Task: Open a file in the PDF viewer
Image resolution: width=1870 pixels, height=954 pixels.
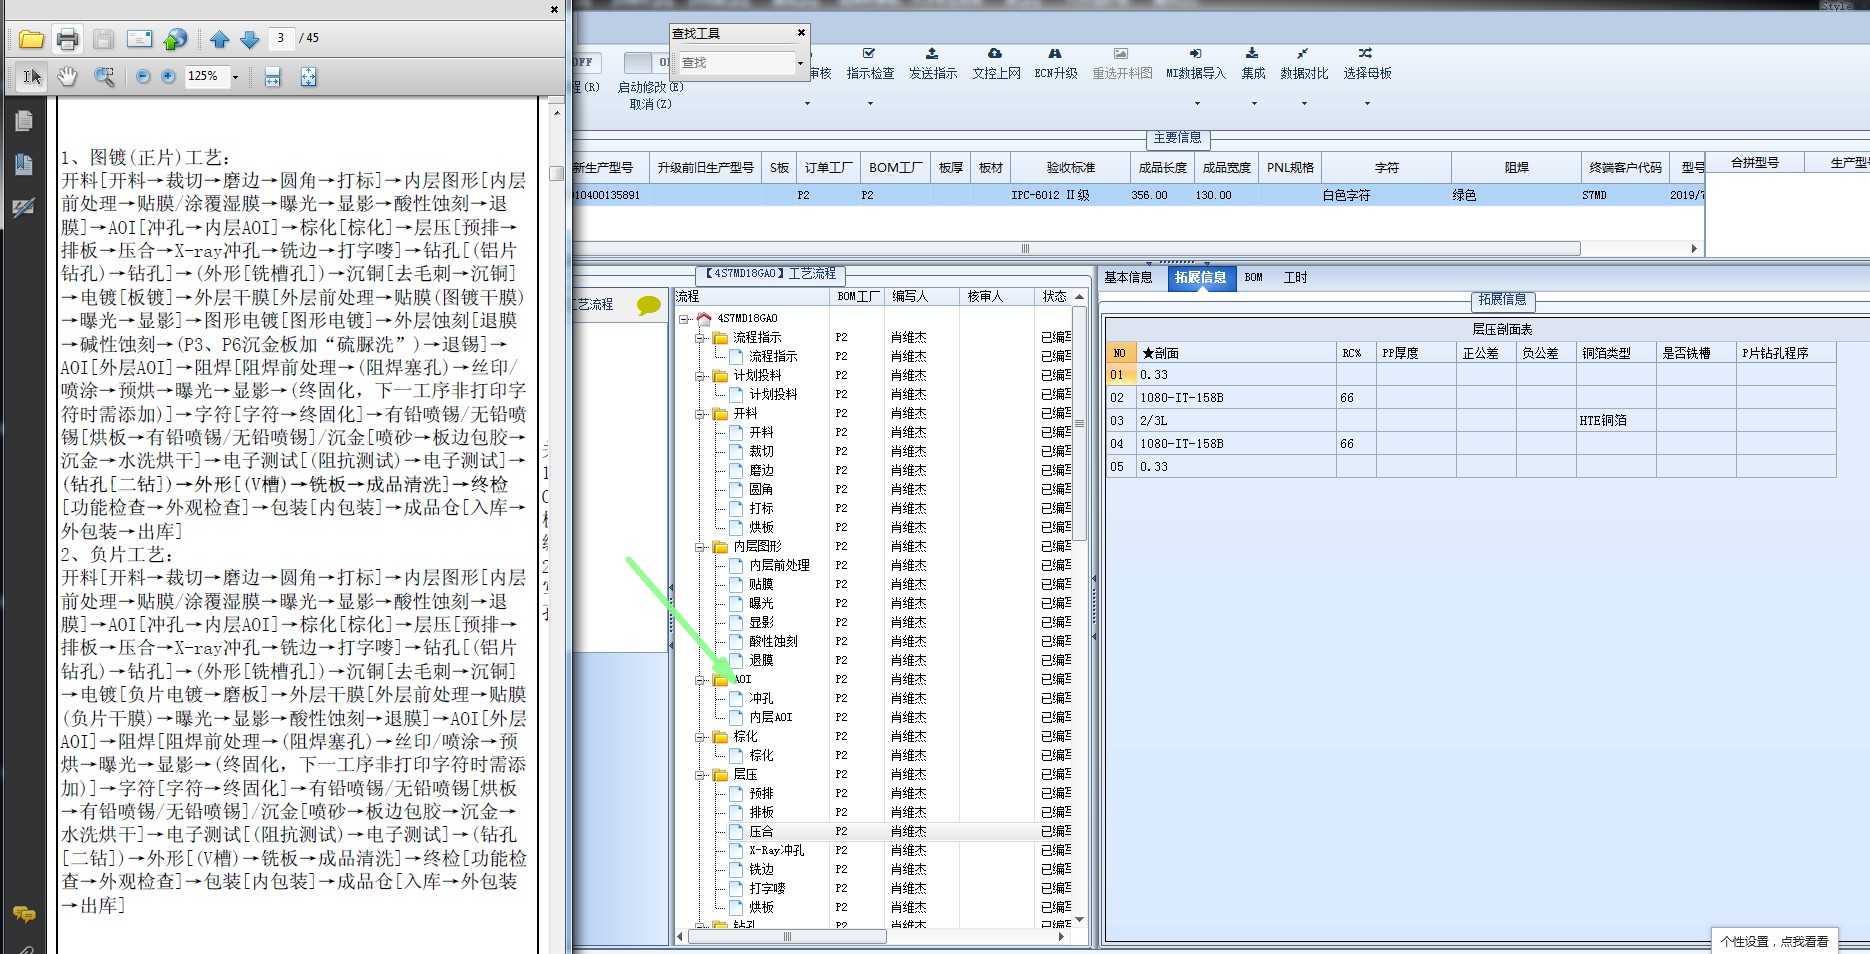Action: click(x=31, y=39)
